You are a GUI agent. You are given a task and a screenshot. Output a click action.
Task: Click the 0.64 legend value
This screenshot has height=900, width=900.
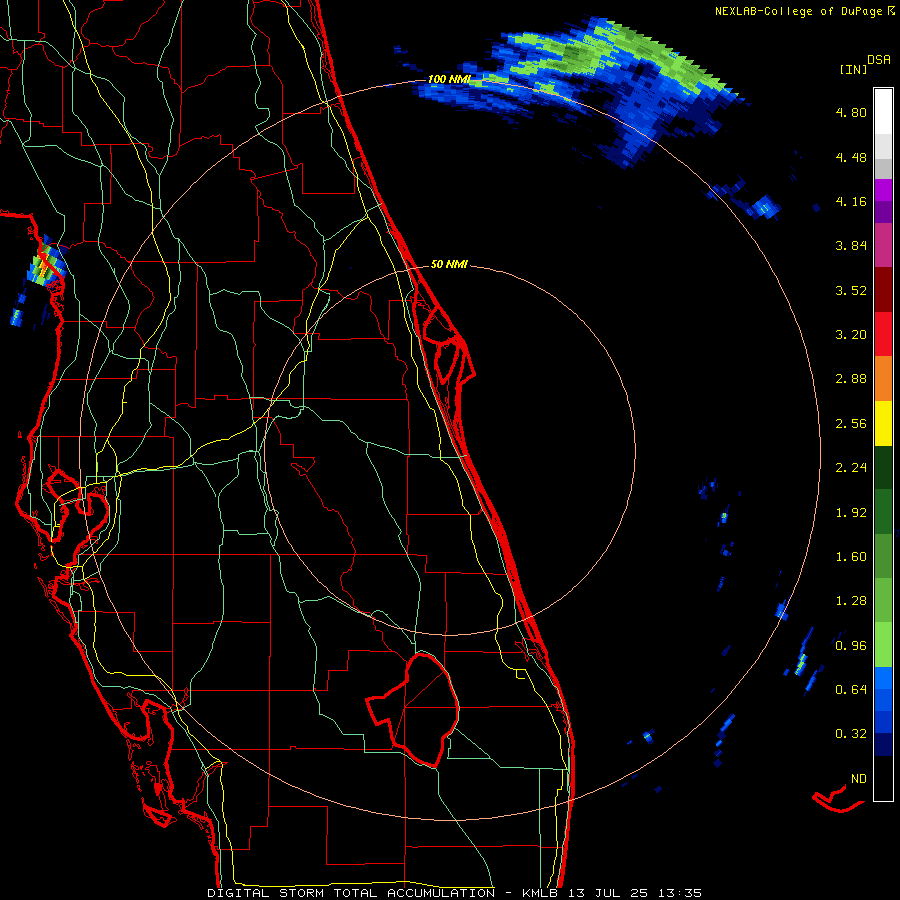pos(851,689)
